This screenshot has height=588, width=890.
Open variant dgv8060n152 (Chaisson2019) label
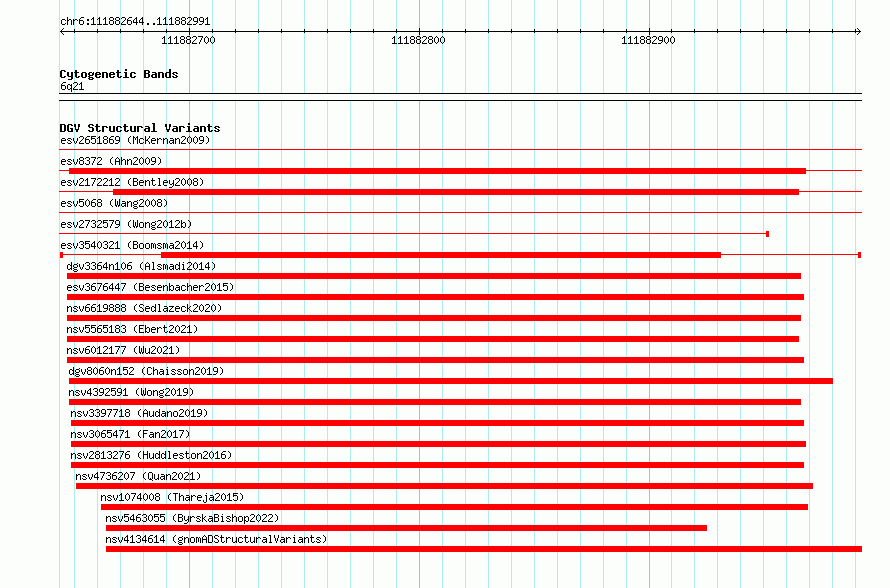pyautogui.click(x=146, y=371)
